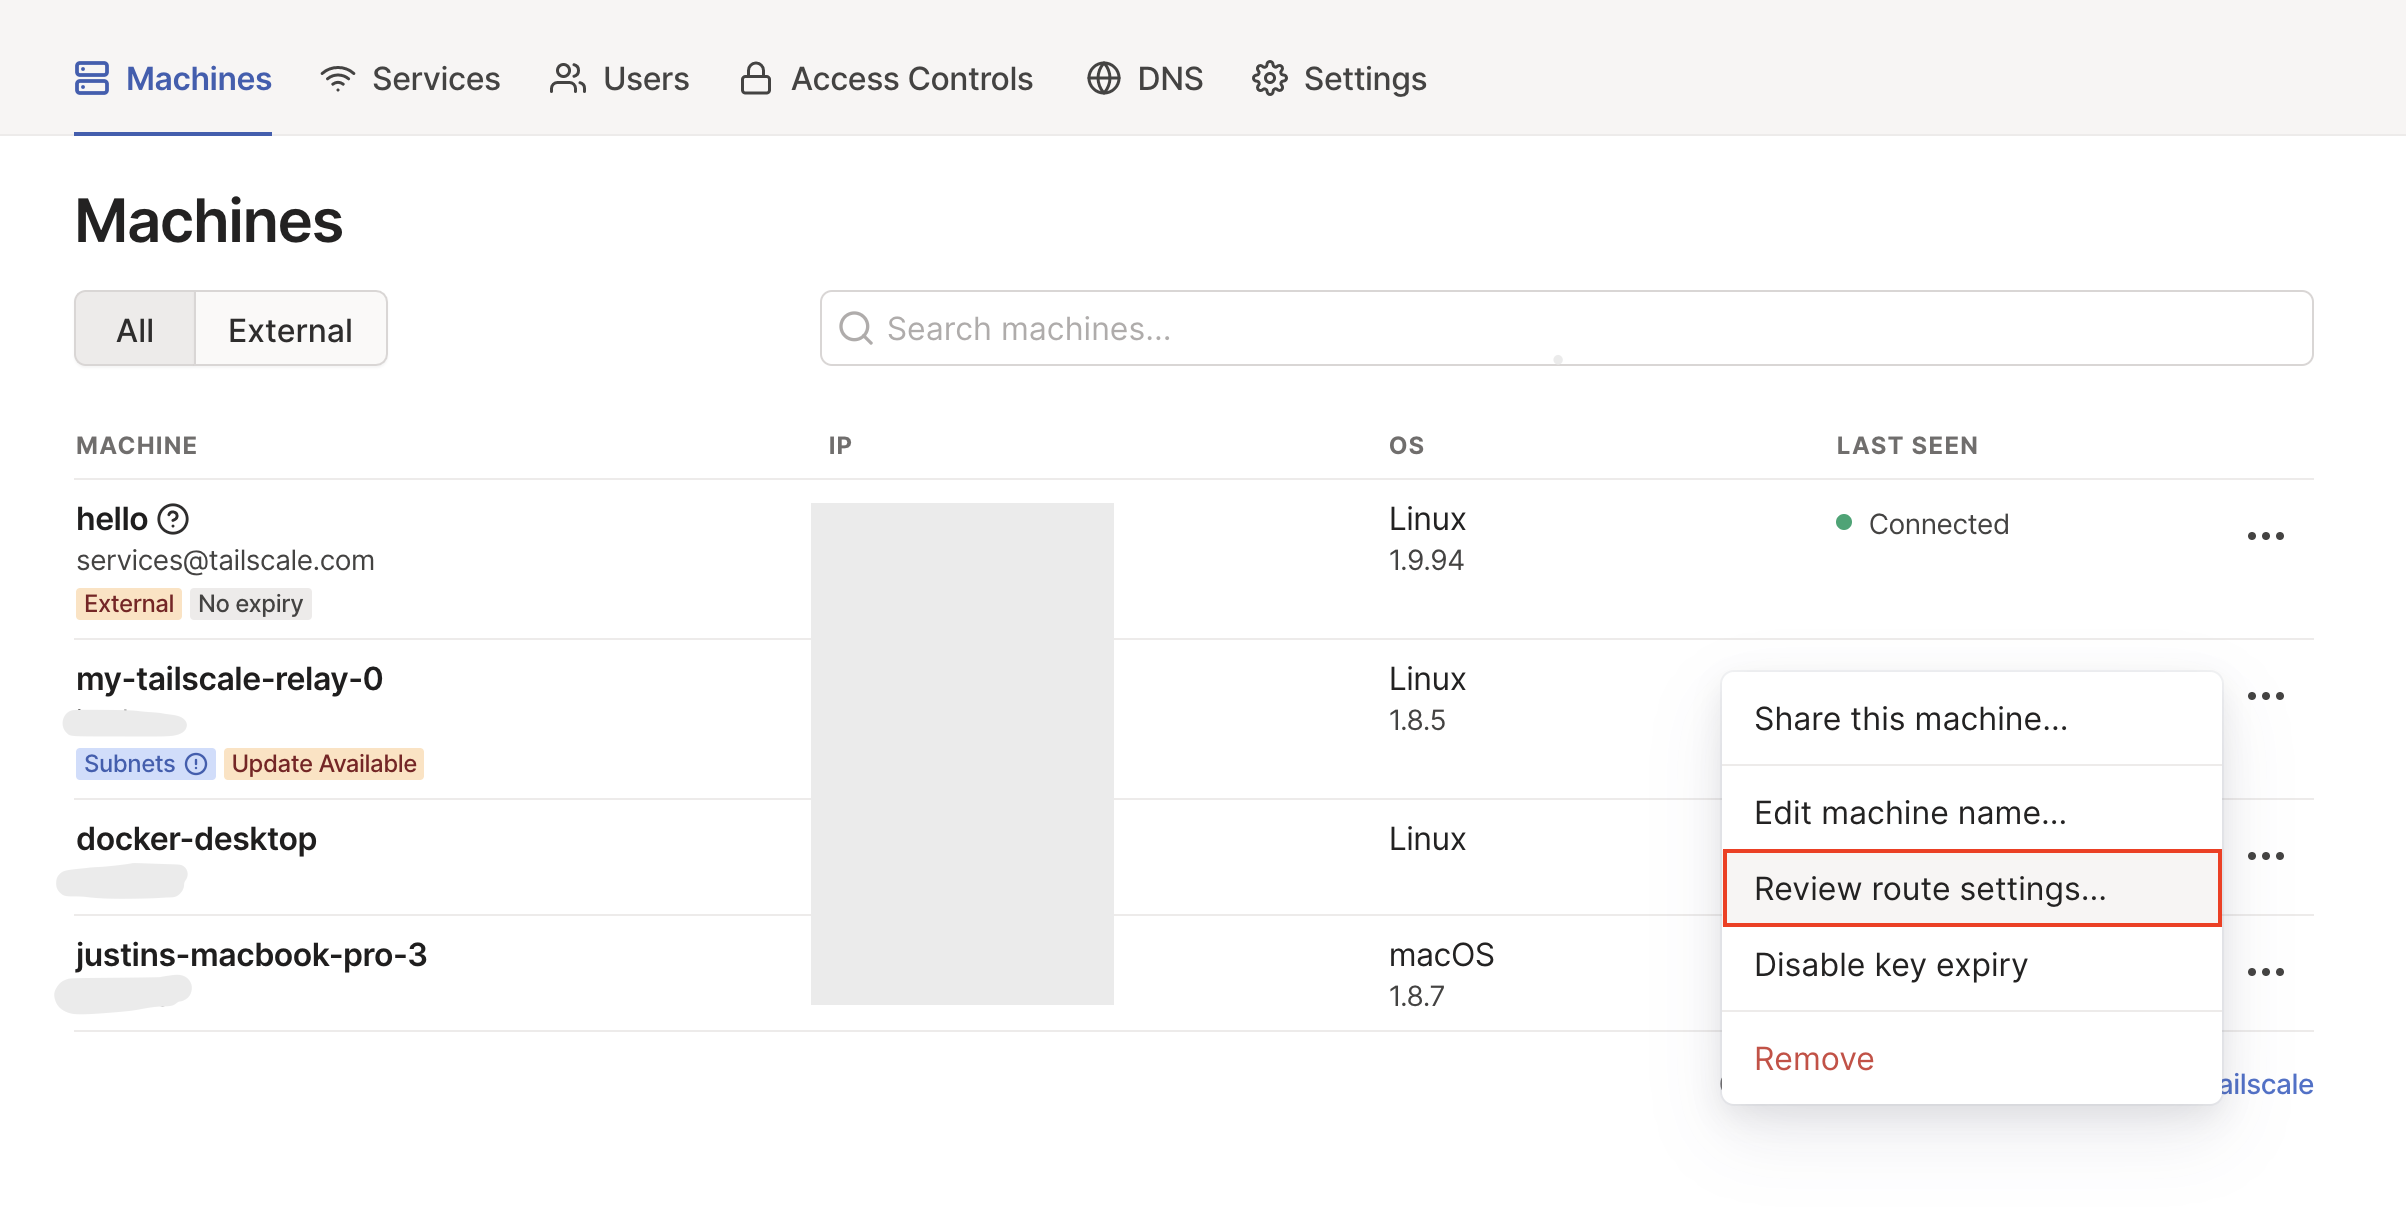Click version 1.8.5 in relay row
The width and height of the screenshot is (2406, 1216).
pyautogui.click(x=1417, y=720)
